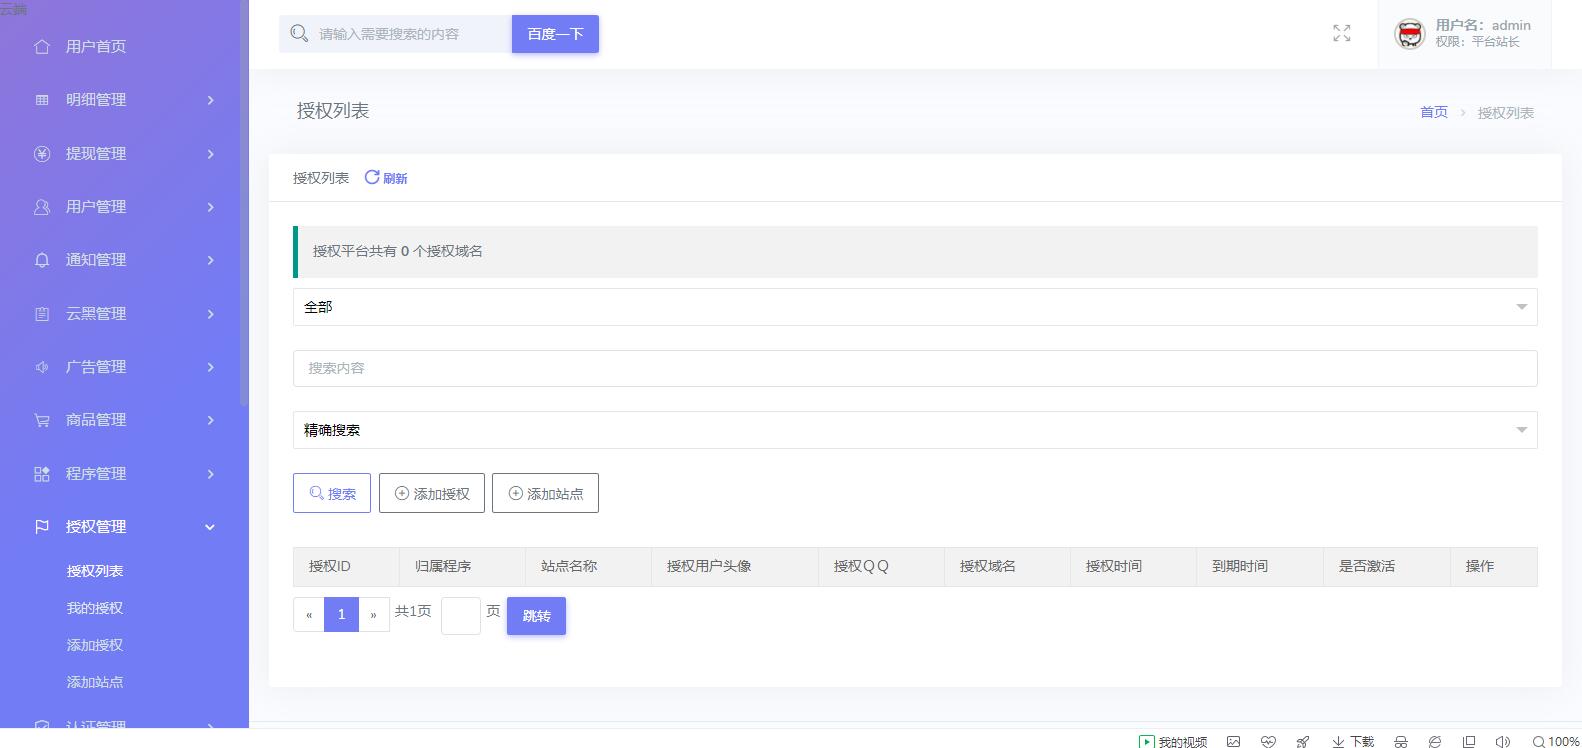Viewport: 1582px width, 748px height.
Task: Click the shopping cart icon for 商品管理
Action: [41, 420]
